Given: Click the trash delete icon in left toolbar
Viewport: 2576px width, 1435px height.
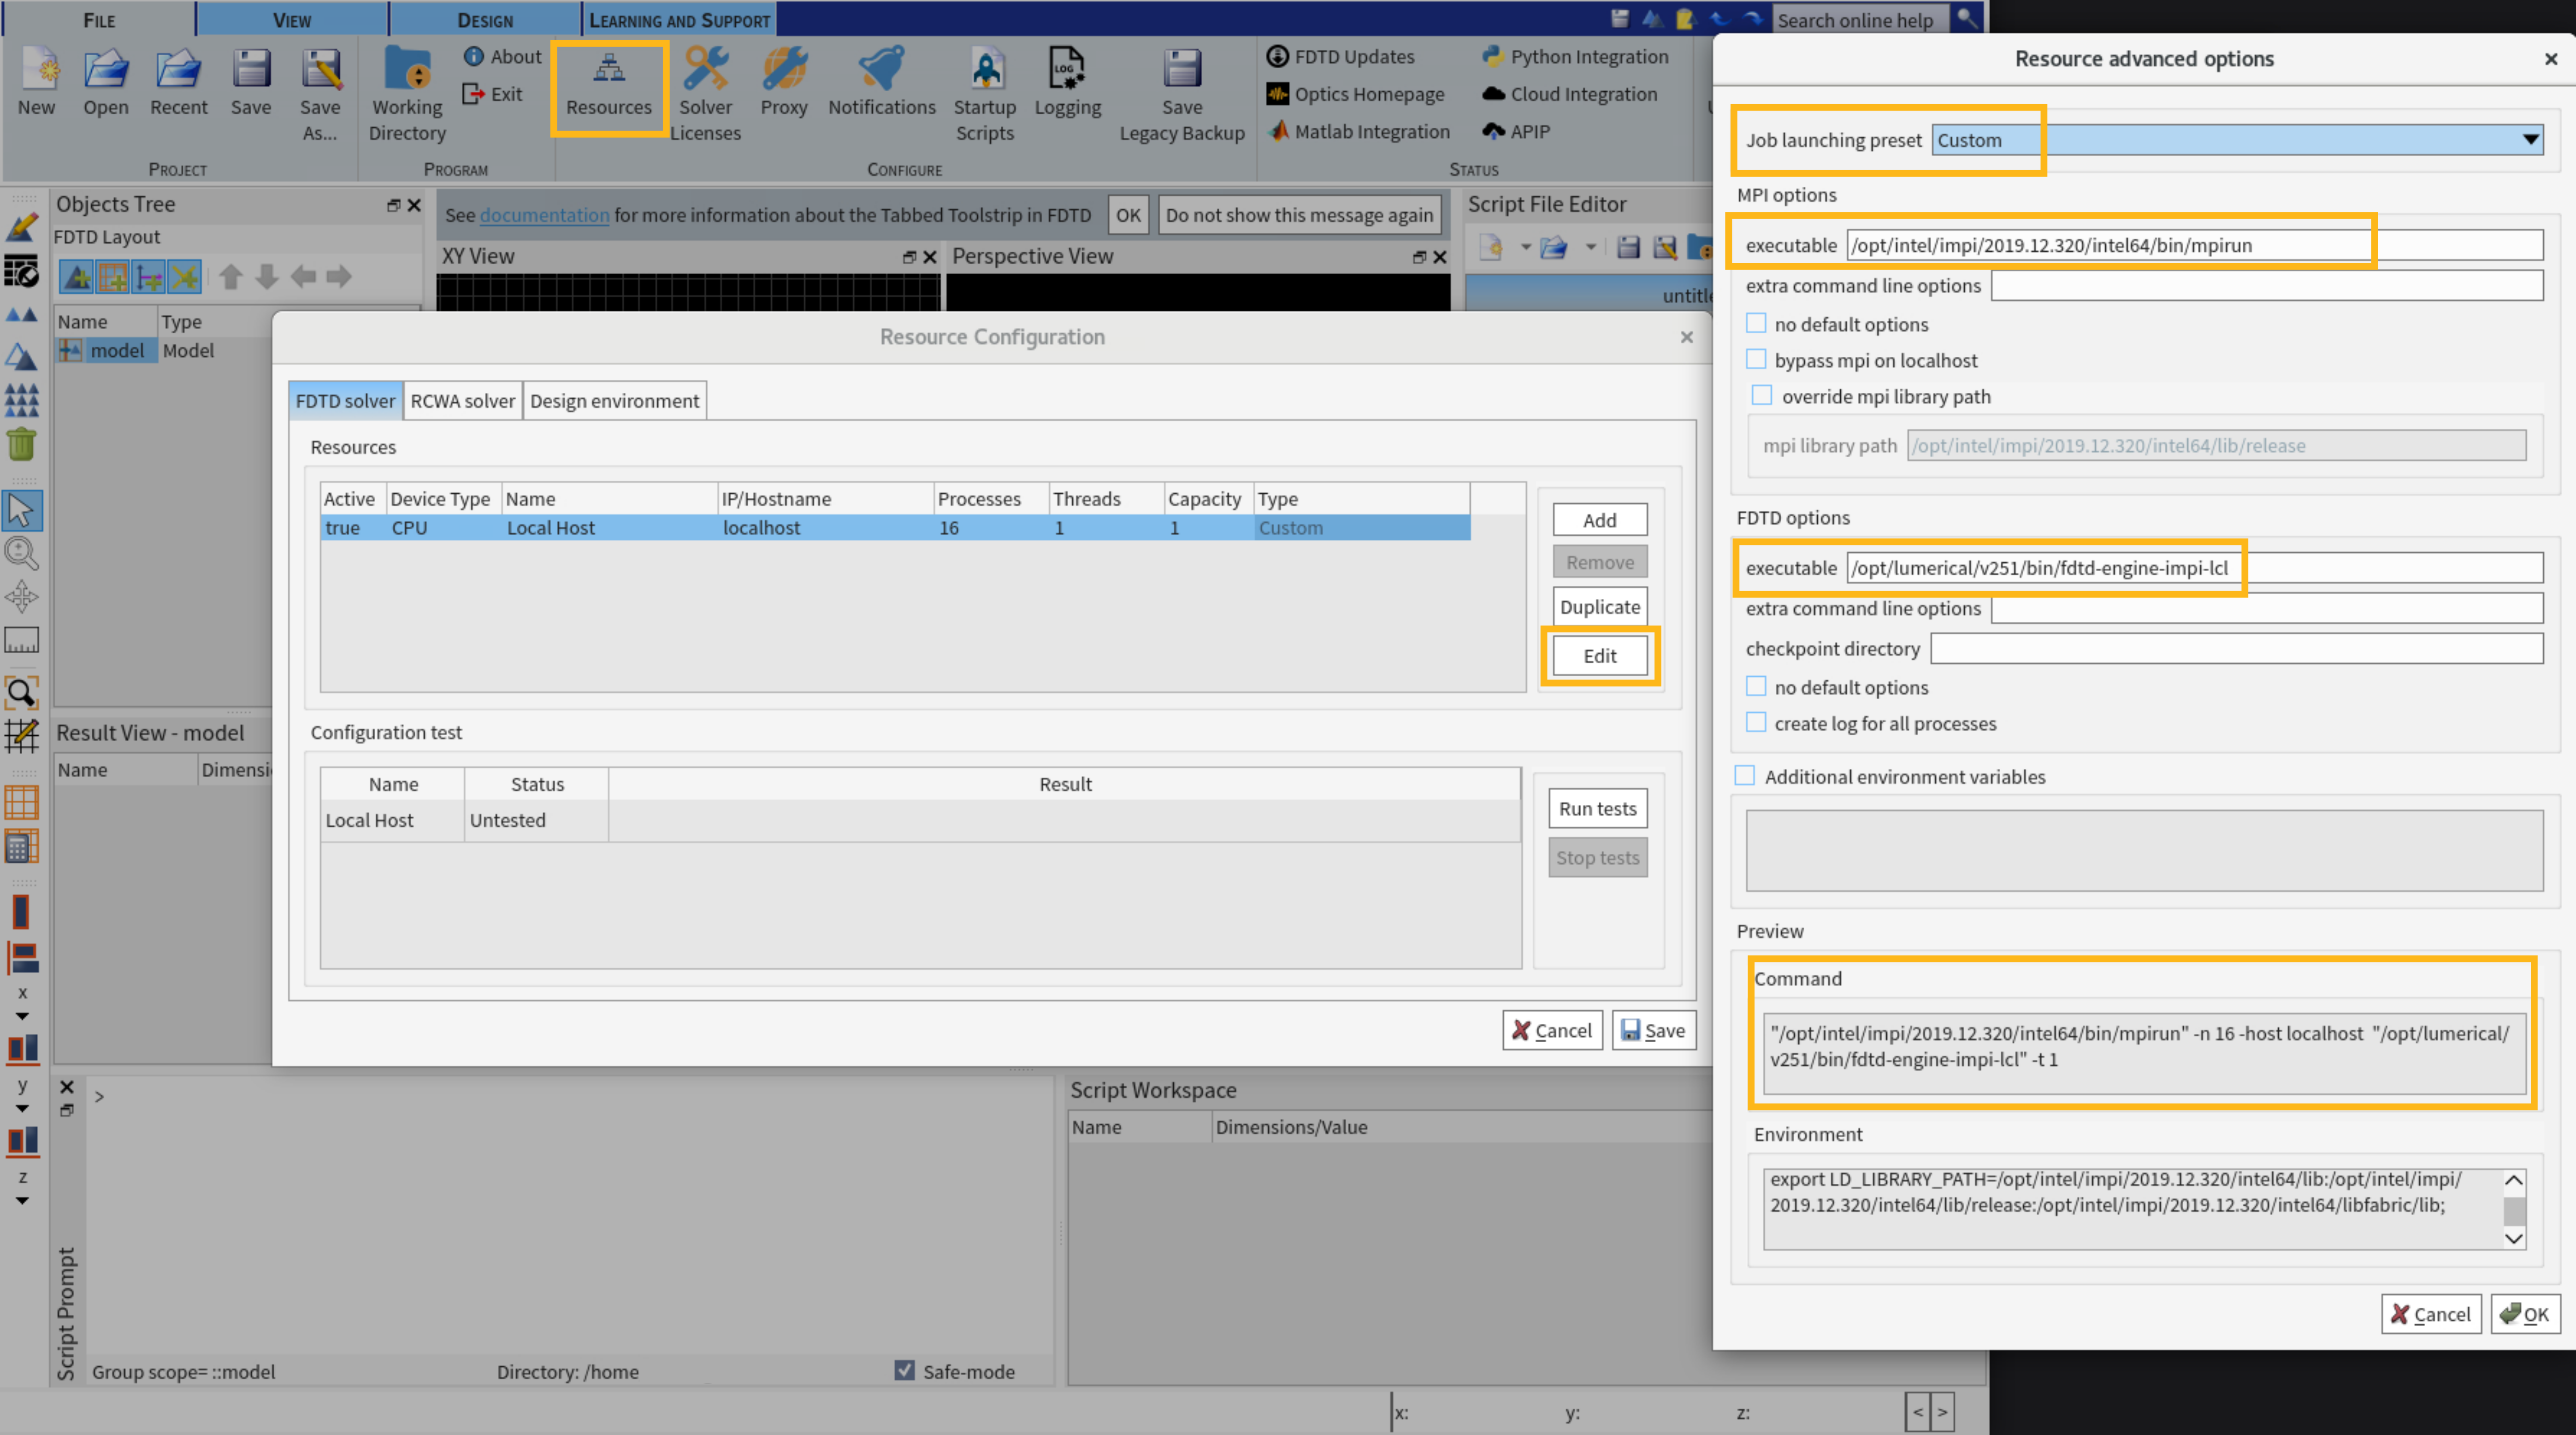Looking at the screenshot, I should [22, 443].
